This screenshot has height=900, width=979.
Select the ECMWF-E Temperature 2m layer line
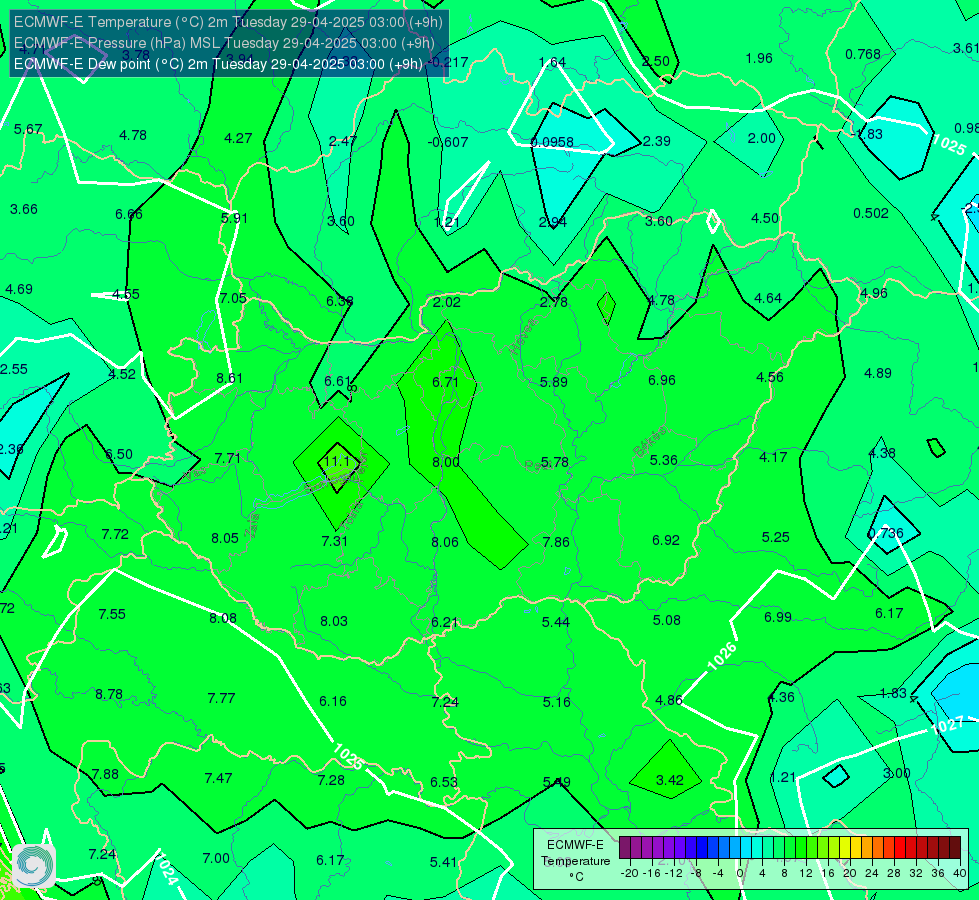click(229, 22)
